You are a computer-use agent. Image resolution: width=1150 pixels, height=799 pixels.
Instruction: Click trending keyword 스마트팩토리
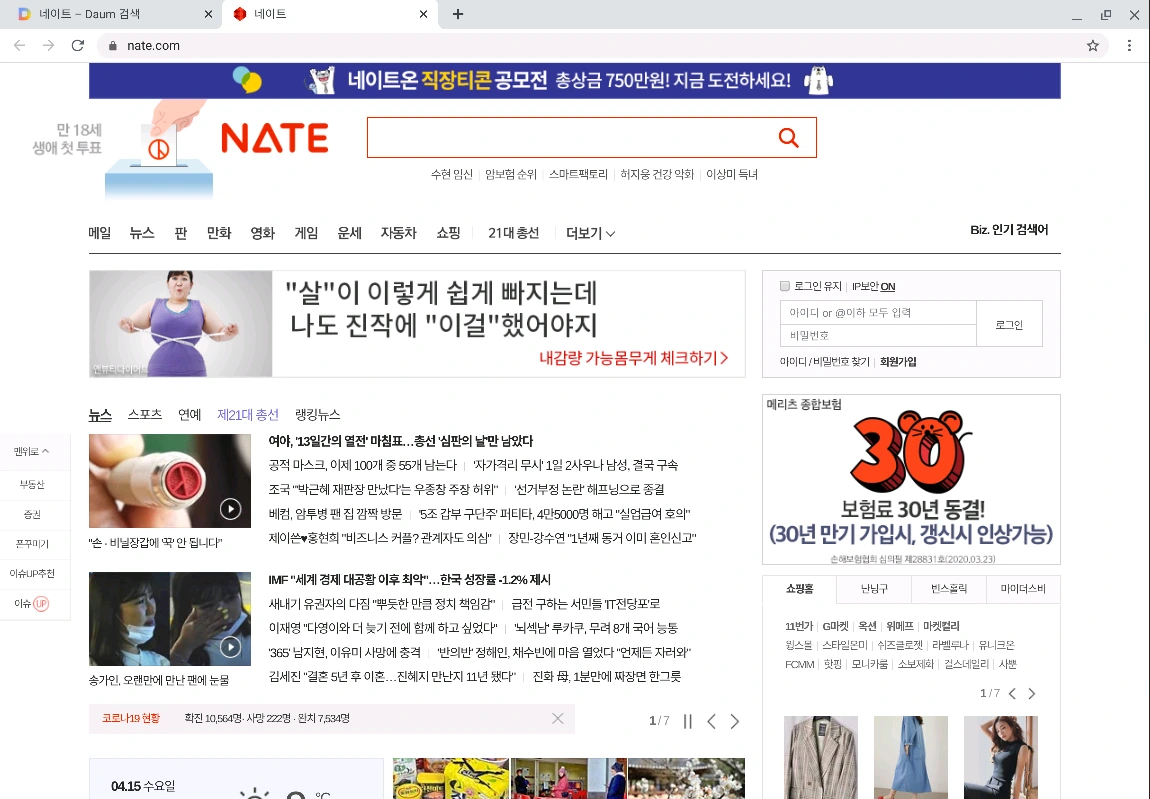tap(578, 175)
